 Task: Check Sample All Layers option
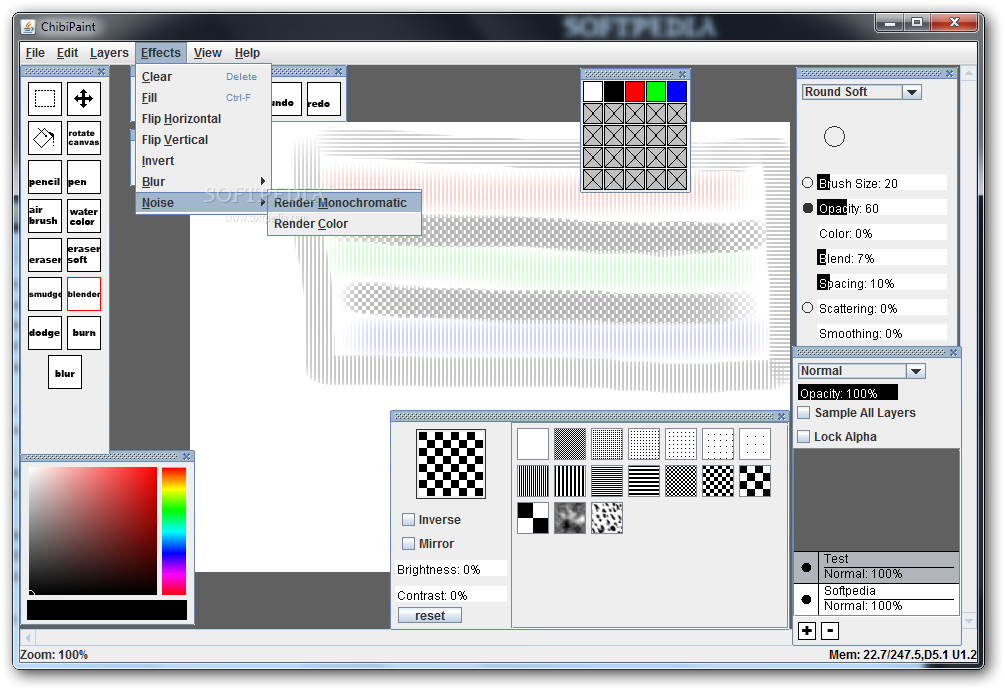tap(804, 413)
